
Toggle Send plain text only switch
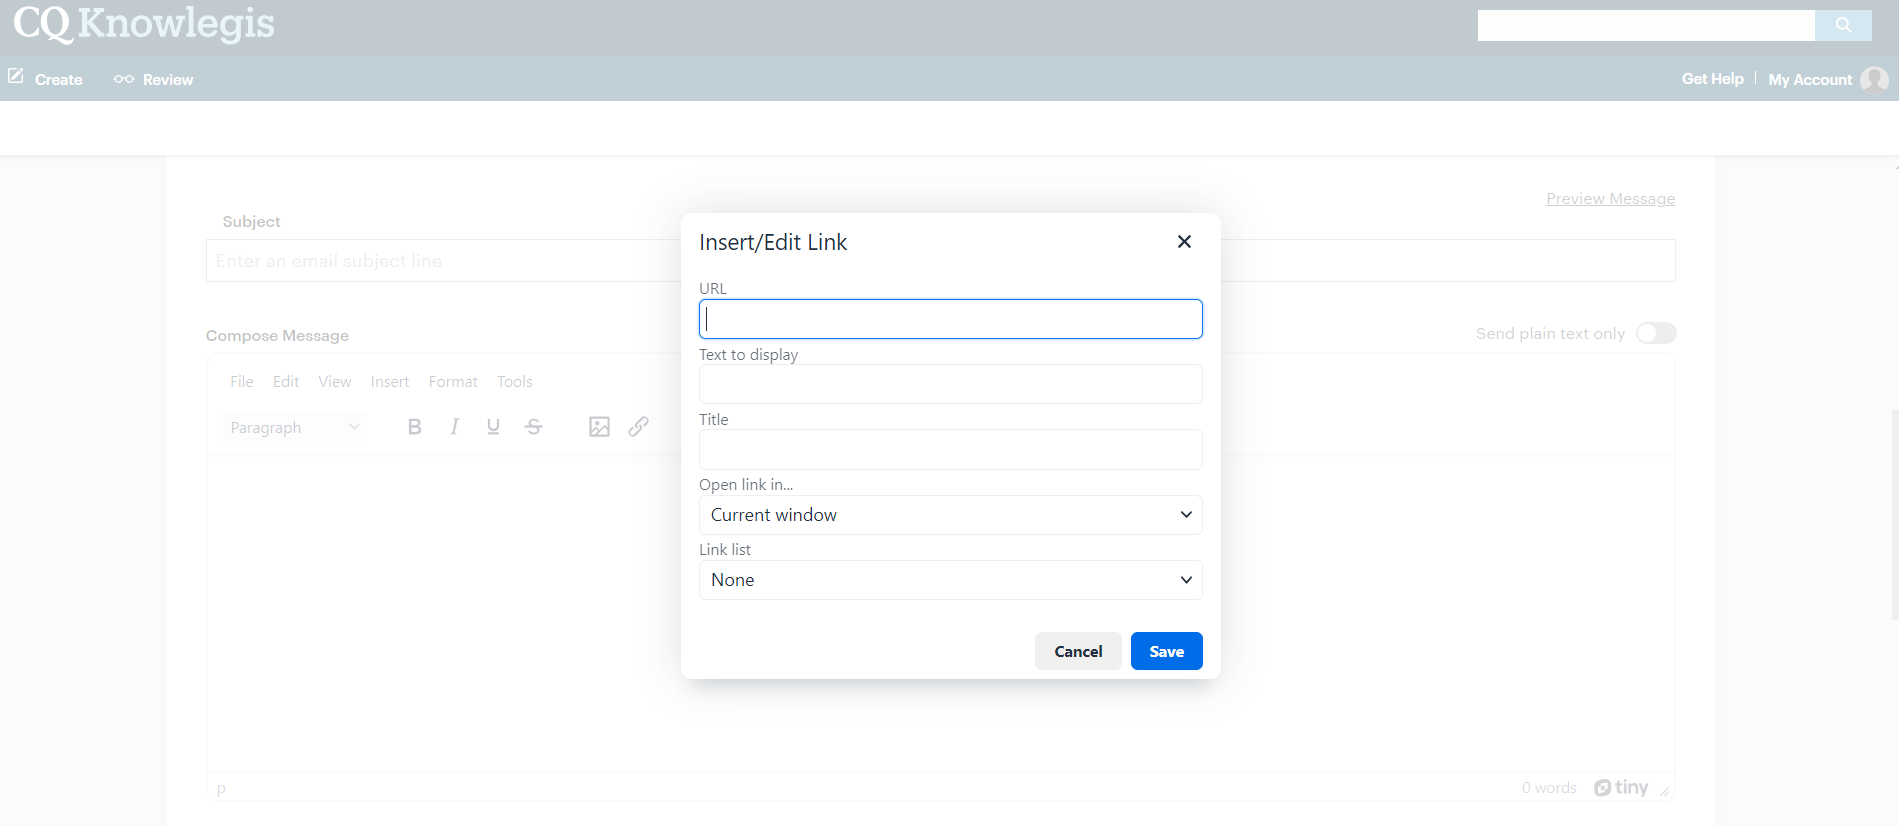tap(1655, 333)
